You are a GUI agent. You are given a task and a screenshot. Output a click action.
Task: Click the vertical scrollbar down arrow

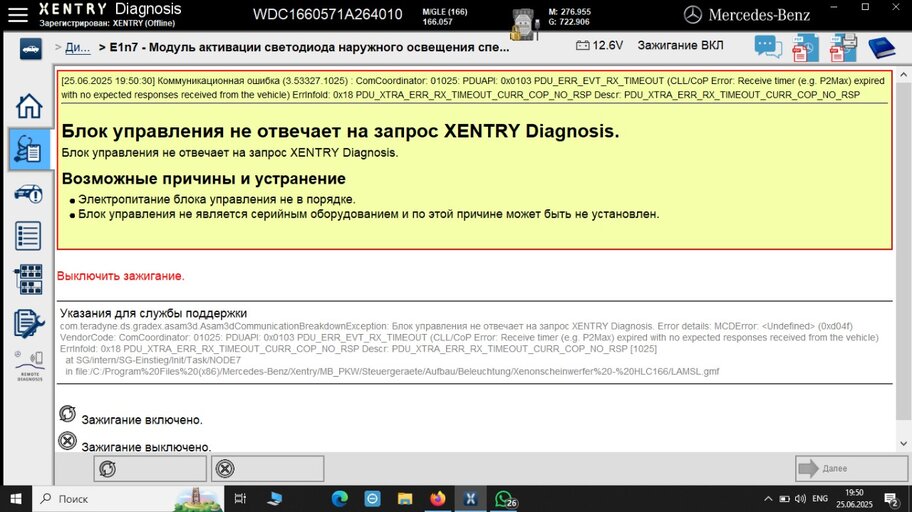pyautogui.click(x=903, y=443)
